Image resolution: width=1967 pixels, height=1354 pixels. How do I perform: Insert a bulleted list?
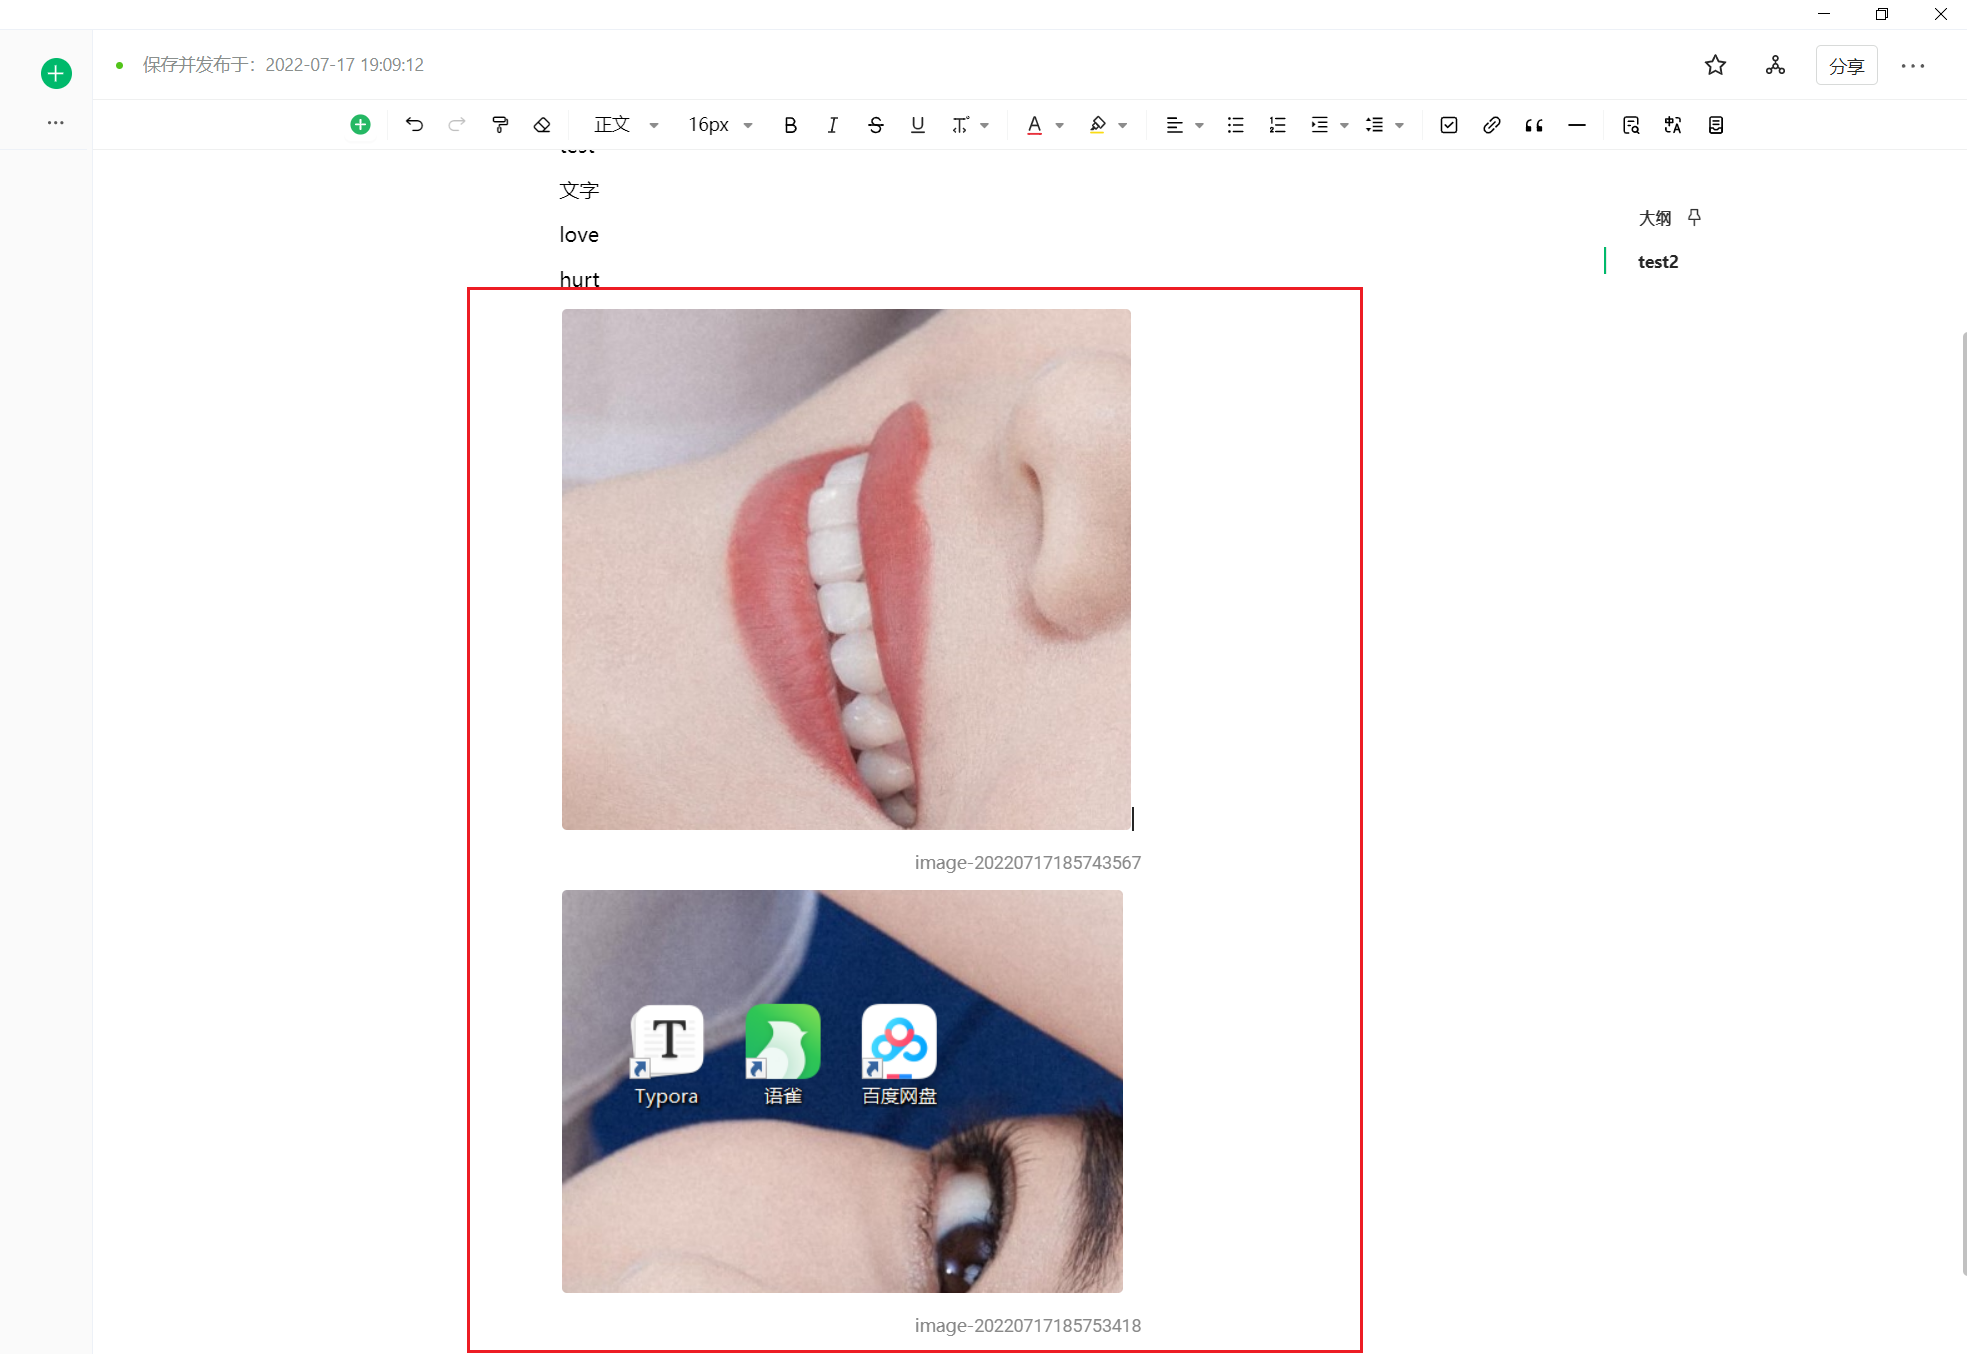(x=1235, y=125)
